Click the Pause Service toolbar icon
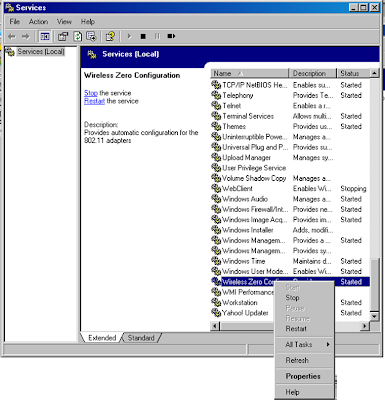This screenshot has width=385, height=400. click(157, 36)
